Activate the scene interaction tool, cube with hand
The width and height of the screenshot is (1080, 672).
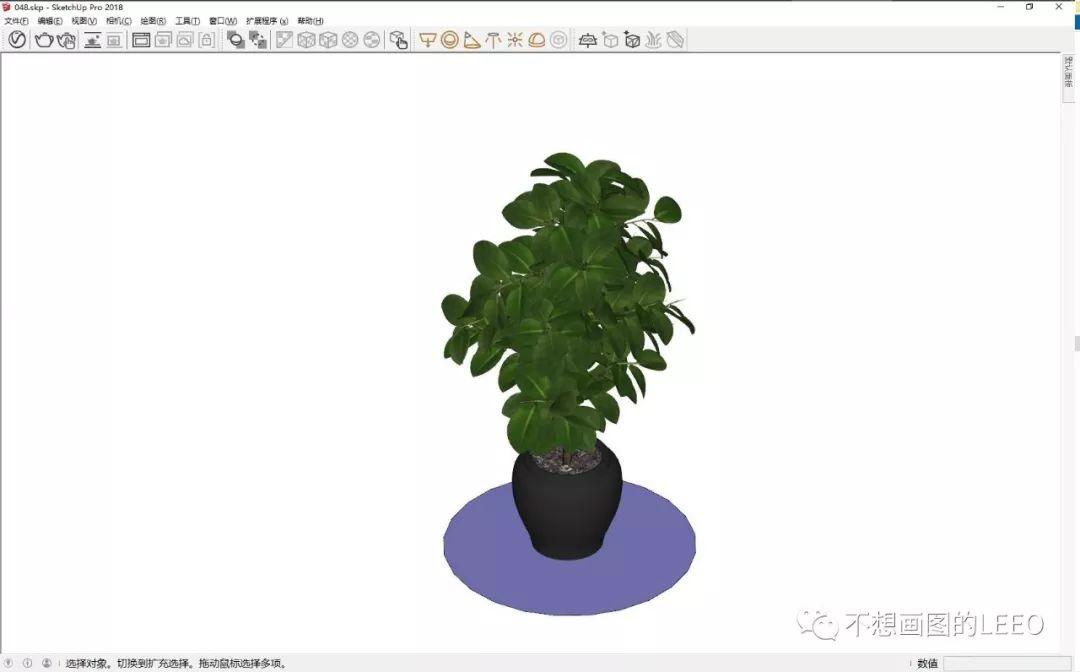click(x=399, y=40)
